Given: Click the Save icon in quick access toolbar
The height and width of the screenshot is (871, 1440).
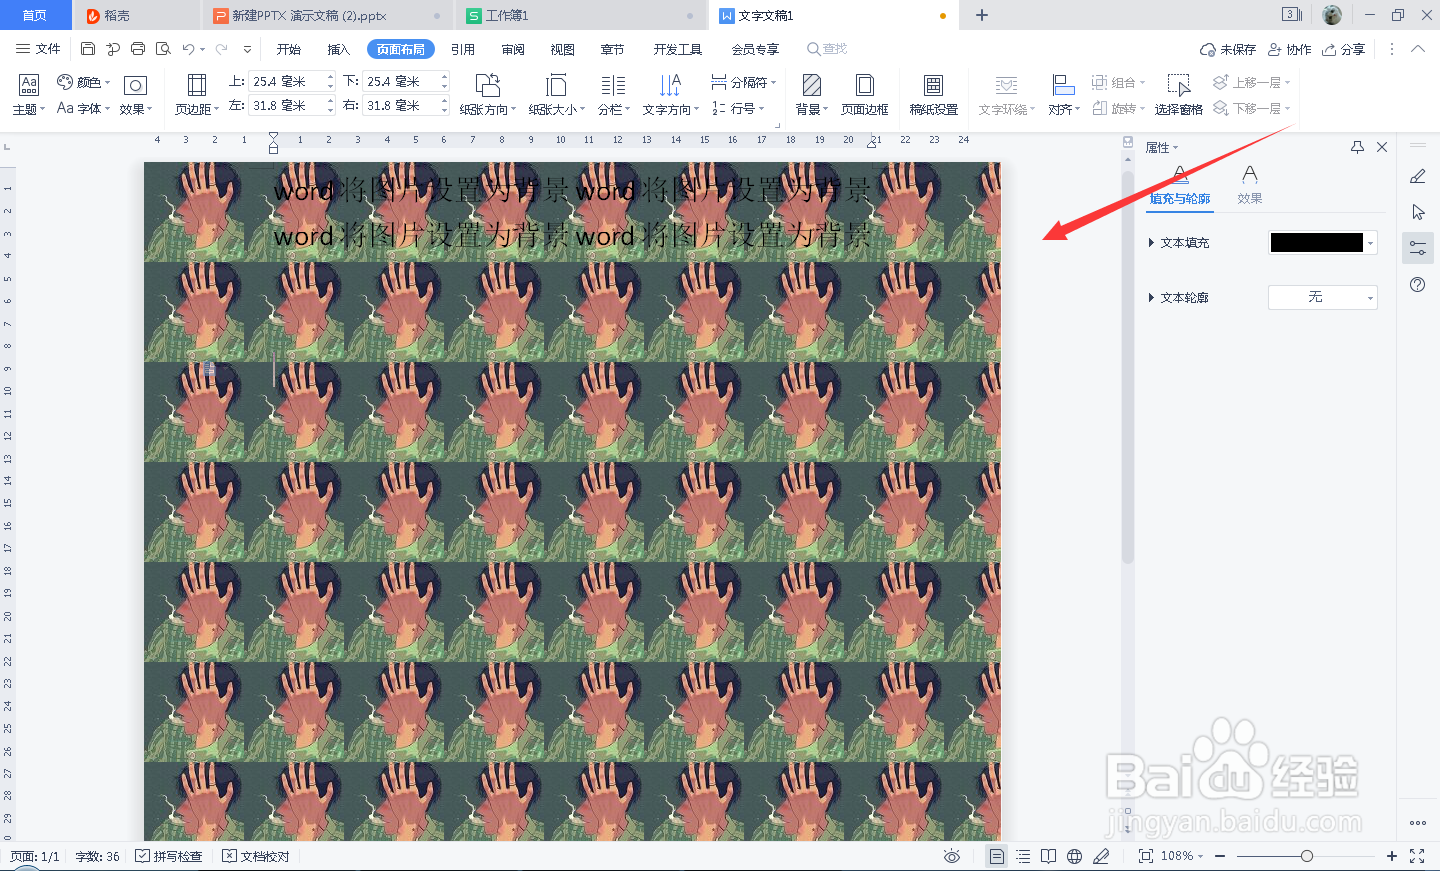Looking at the screenshot, I should (x=88, y=49).
